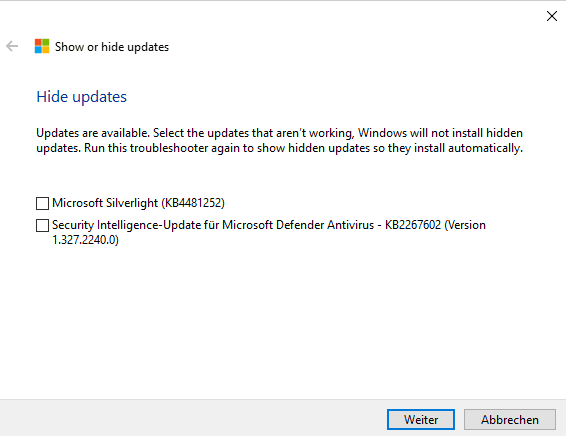Check the Microsoft Silverlight (KB4481252) checkbox
Viewport: 566px width, 436px height.
tap(42, 203)
